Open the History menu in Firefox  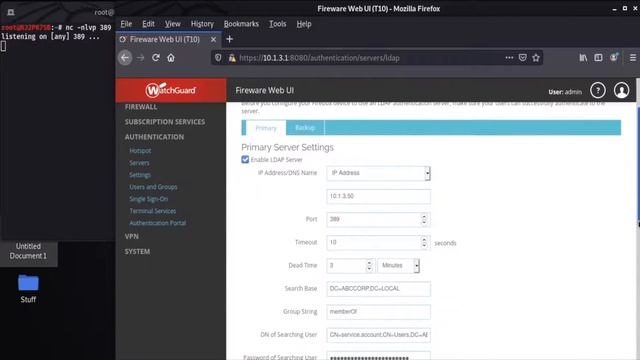(202, 24)
